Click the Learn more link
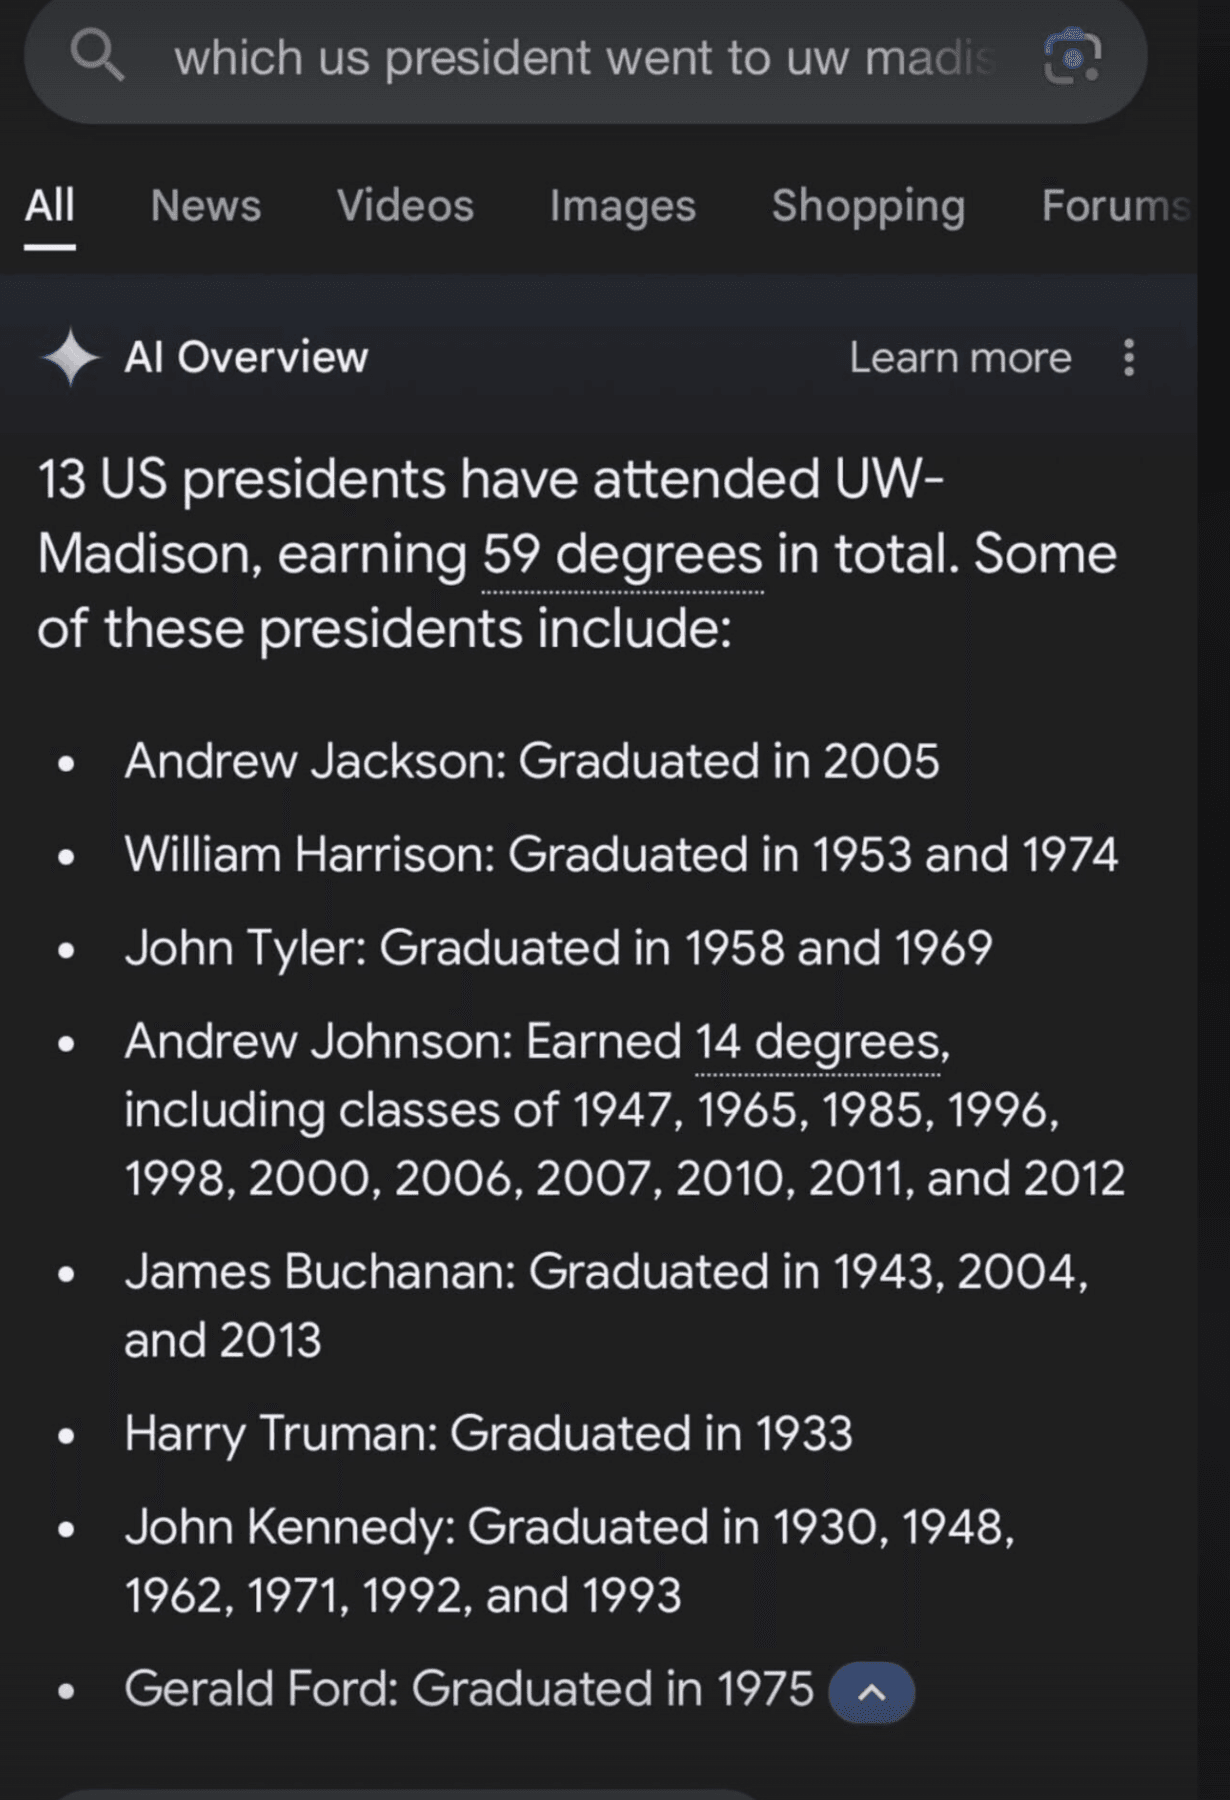Viewport: 1230px width, 1800px height. [x=960, y=357]
